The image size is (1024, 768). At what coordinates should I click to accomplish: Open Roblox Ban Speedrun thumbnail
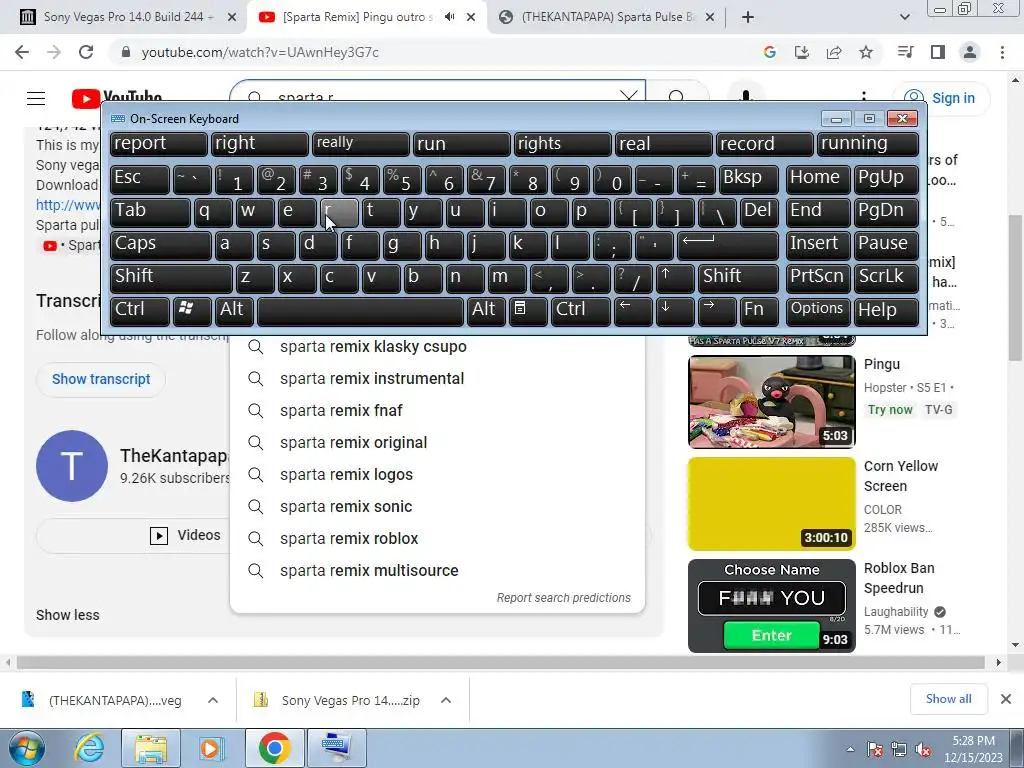771,606
